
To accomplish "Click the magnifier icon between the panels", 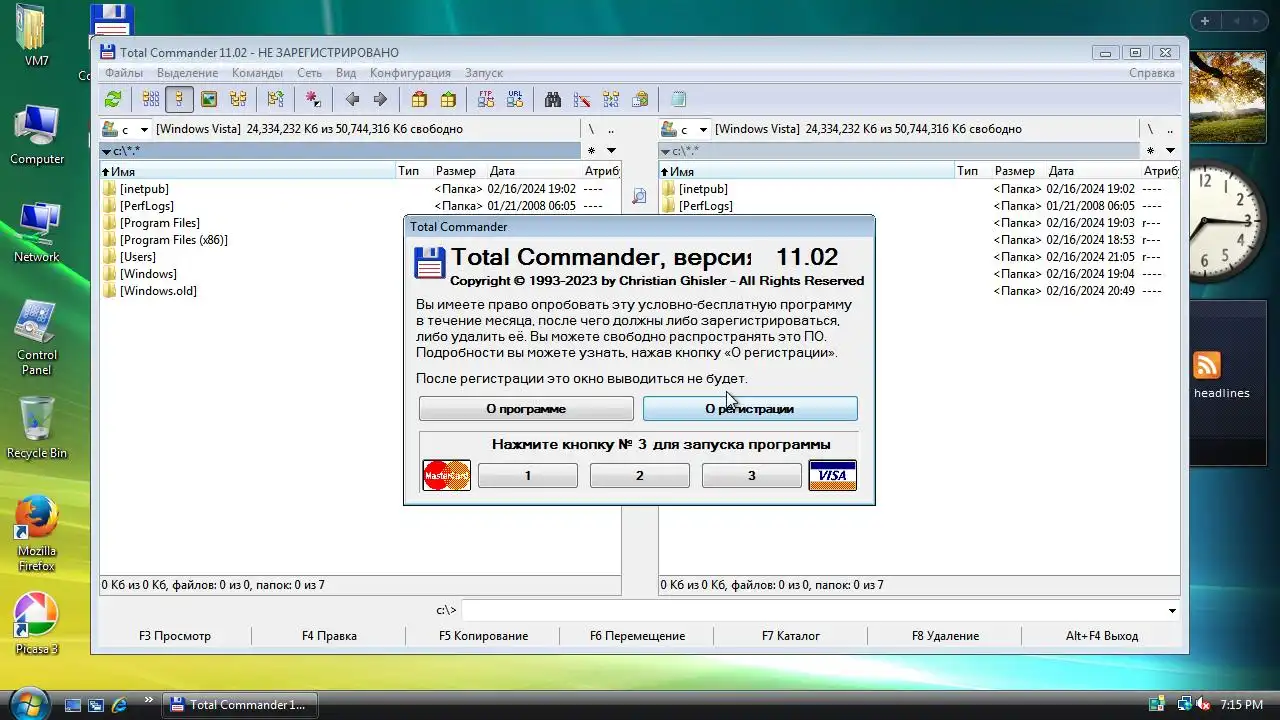I will [640, 196].
